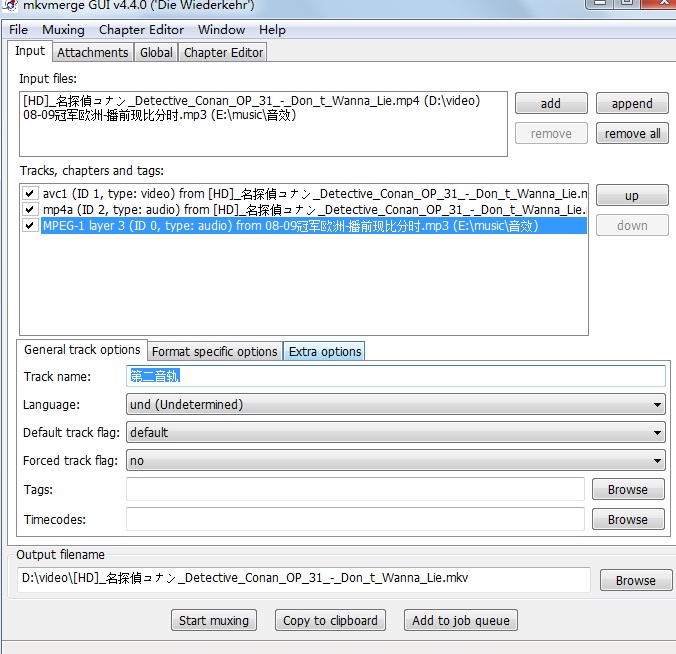Image resolution: width=676 pixels, height=654 pixels.
Task: Select the Conan mp4 file in input files
Action: [250, 100]
